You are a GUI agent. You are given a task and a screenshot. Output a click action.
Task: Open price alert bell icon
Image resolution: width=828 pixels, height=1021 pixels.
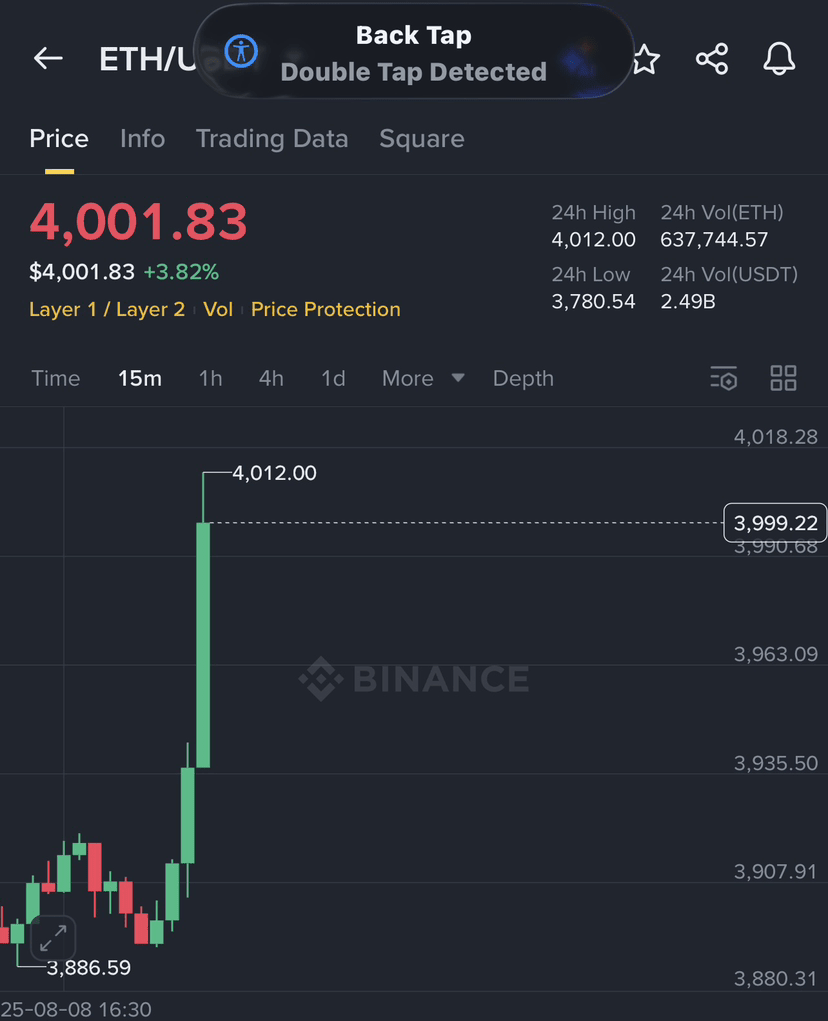(x=779, y=59)
